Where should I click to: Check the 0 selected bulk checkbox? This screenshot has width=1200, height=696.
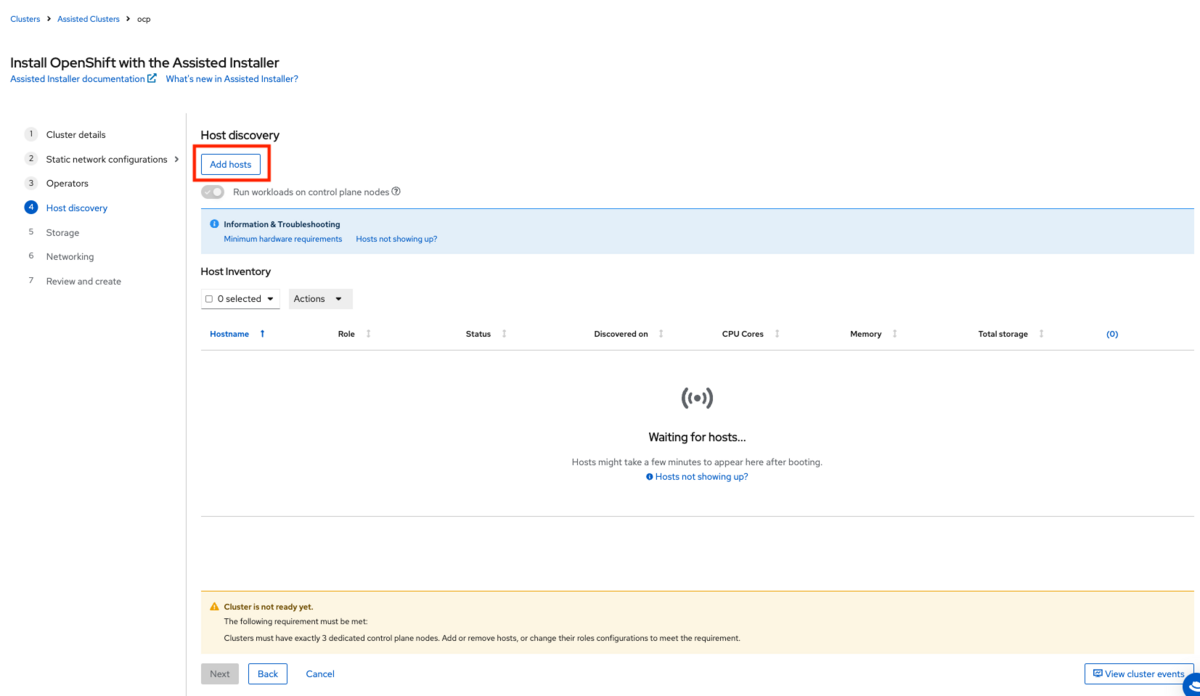tap(209, 299)
